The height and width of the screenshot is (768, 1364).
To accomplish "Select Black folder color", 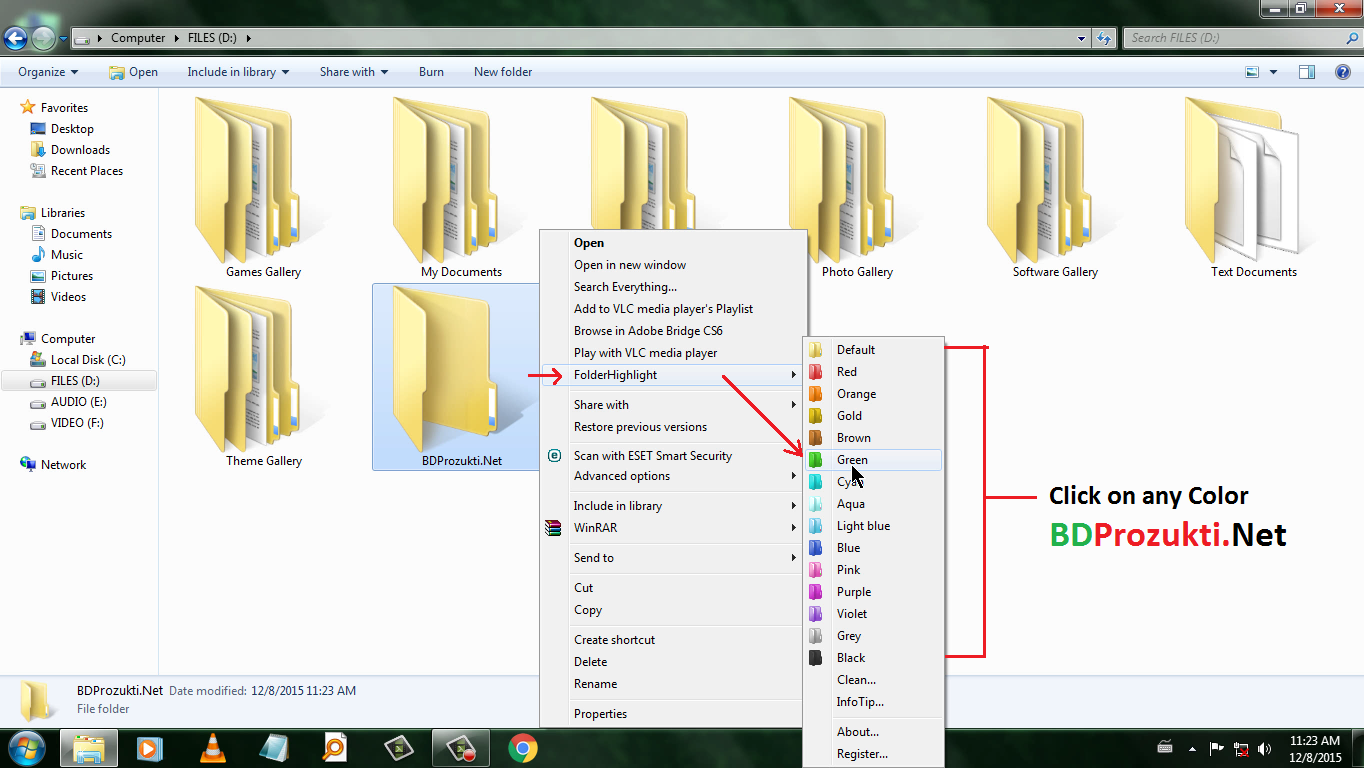I will click(873, 658).
